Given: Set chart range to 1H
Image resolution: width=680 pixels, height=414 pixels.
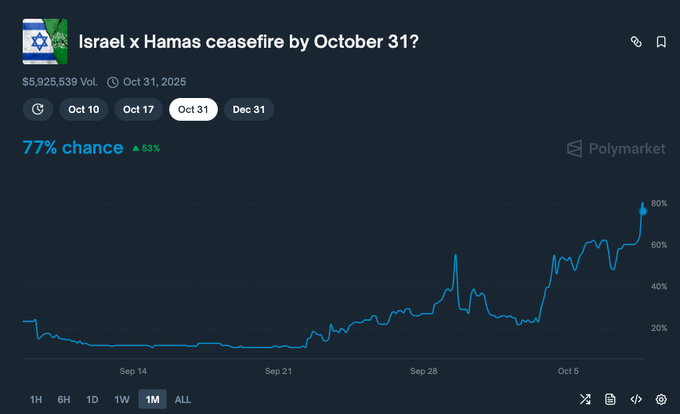Looking at the screenshot, I should [x=36, y=400].
